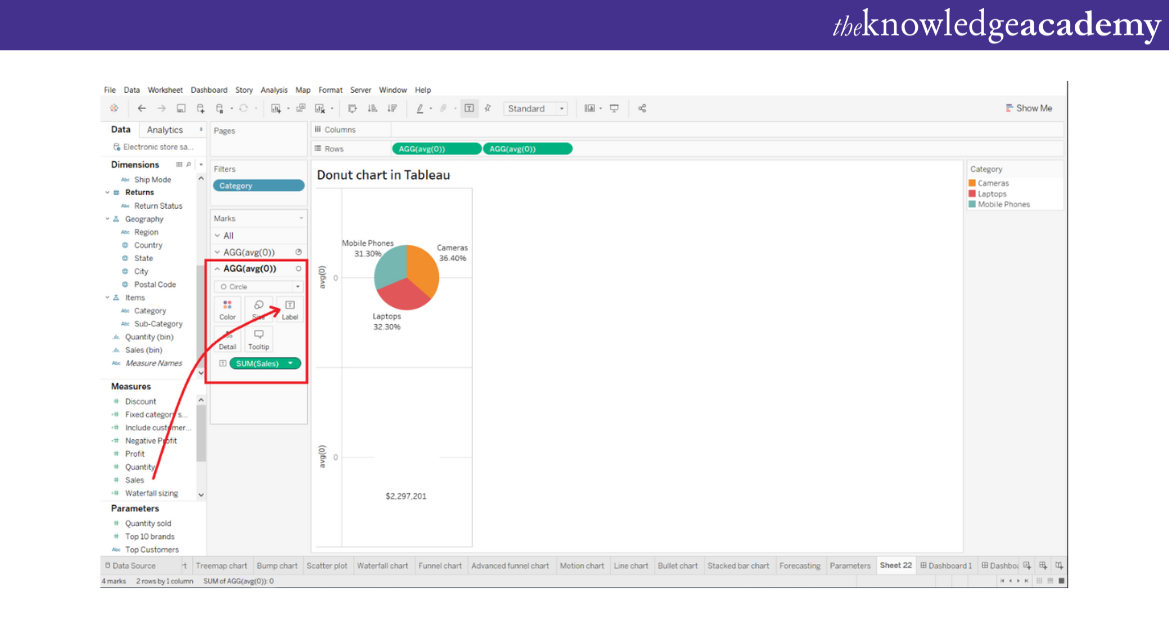Open the Tooltip marks button

pos(259,339)
